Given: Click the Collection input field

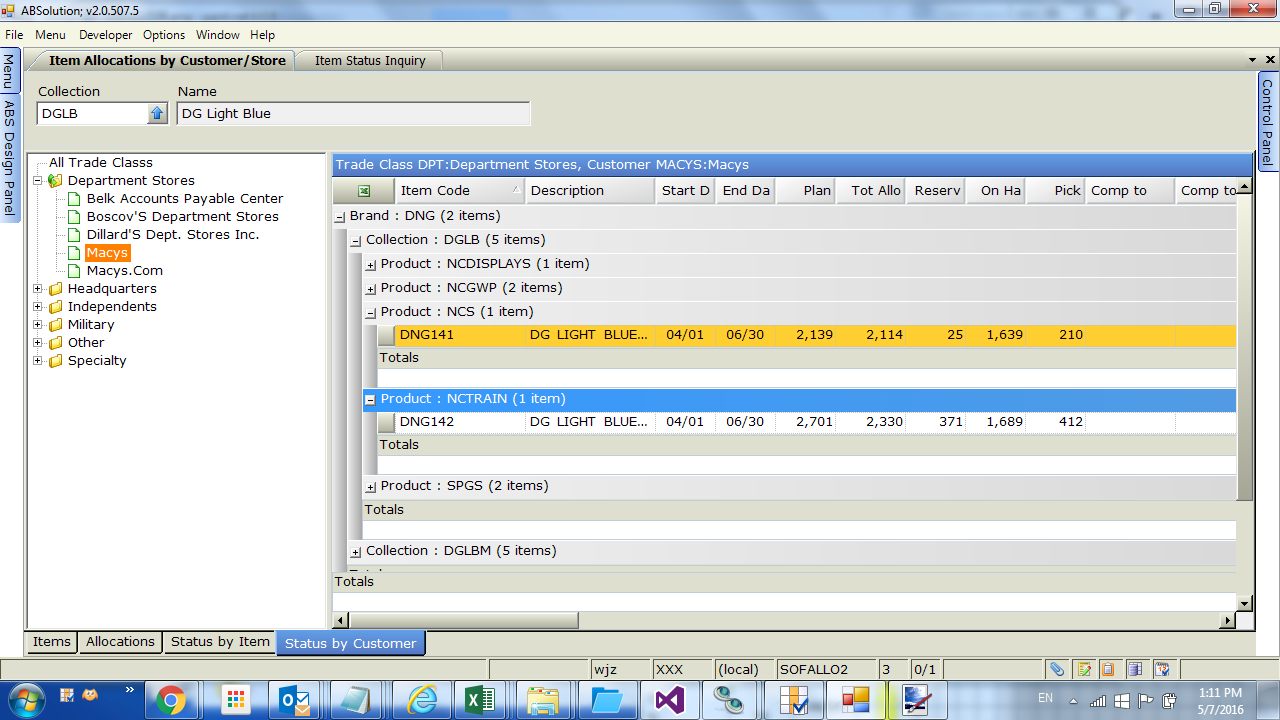Looking at the screenshot, I should pyautogui.click(x=93, y=114).
